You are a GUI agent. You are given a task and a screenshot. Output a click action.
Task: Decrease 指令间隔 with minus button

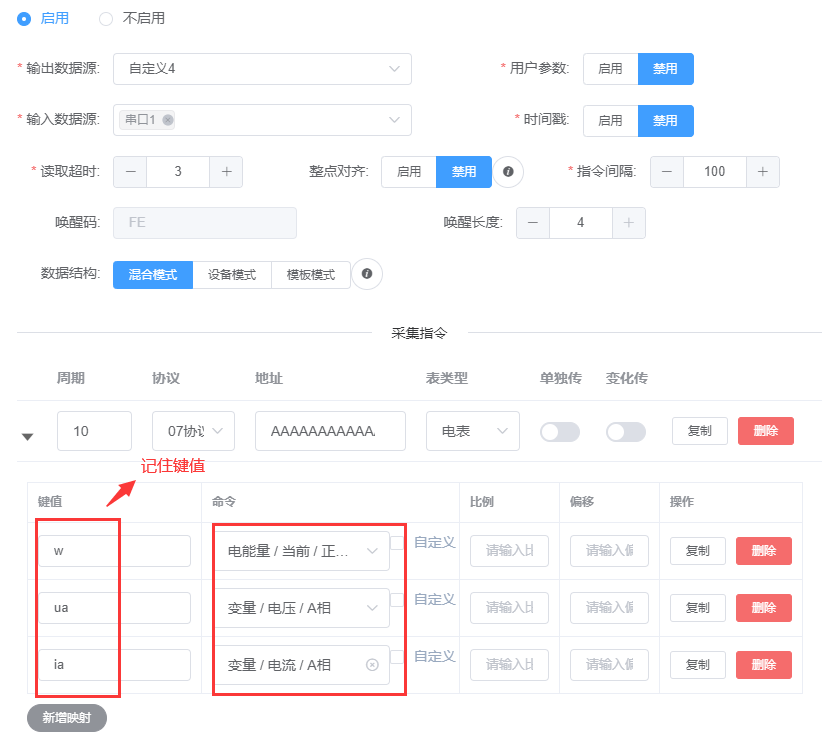(x=667, y=172)
